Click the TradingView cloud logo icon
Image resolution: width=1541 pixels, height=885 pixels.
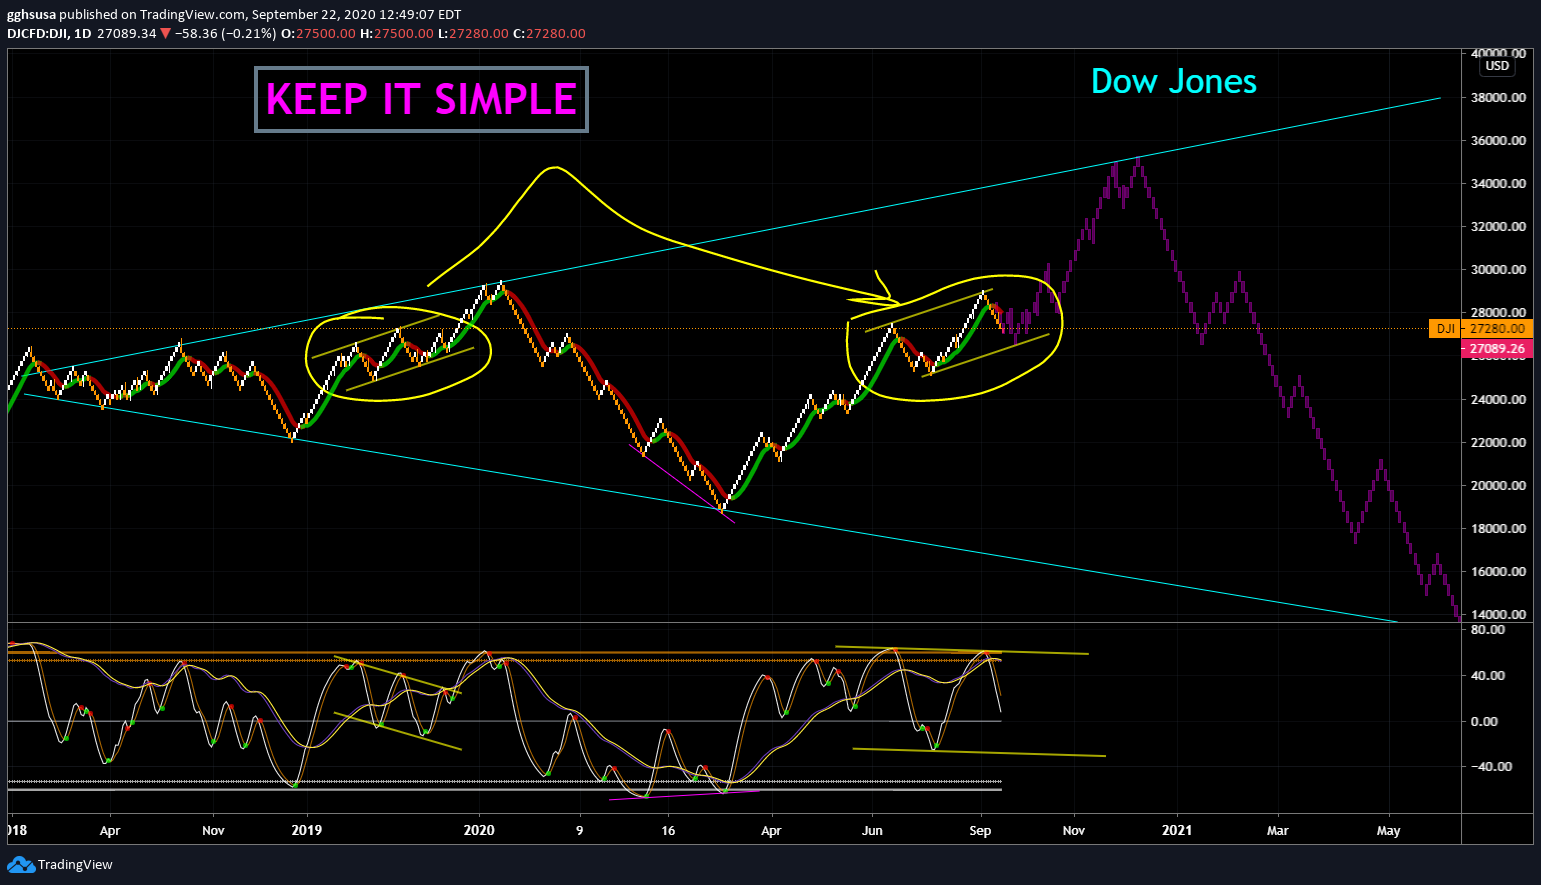coord(20,864)
